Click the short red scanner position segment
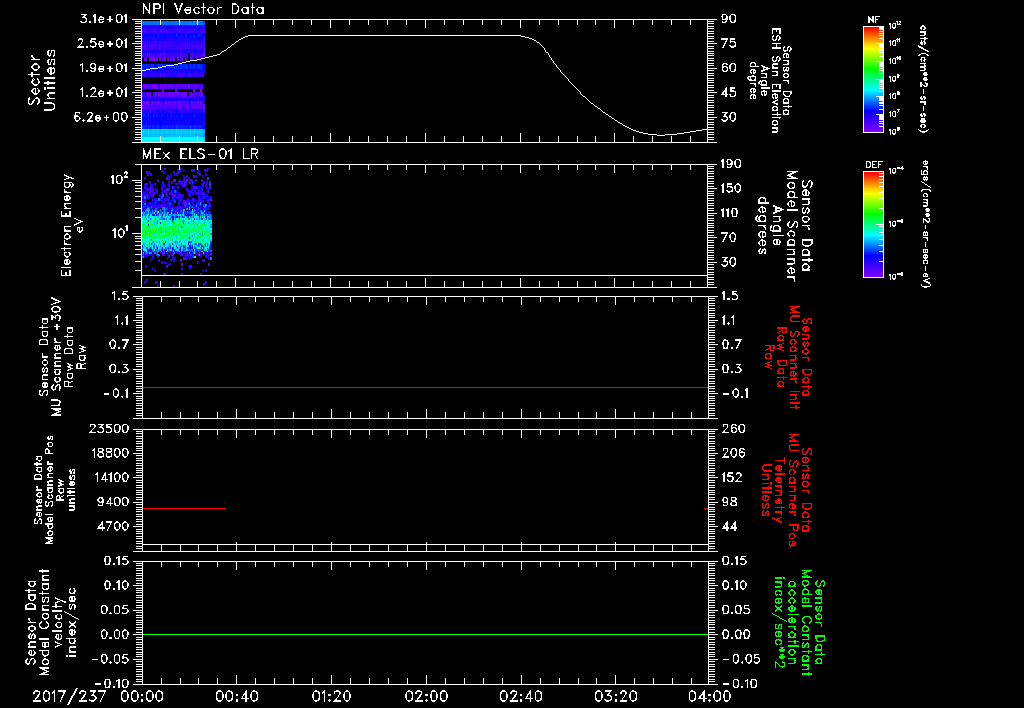The image size is (1024, 708). 184,508
